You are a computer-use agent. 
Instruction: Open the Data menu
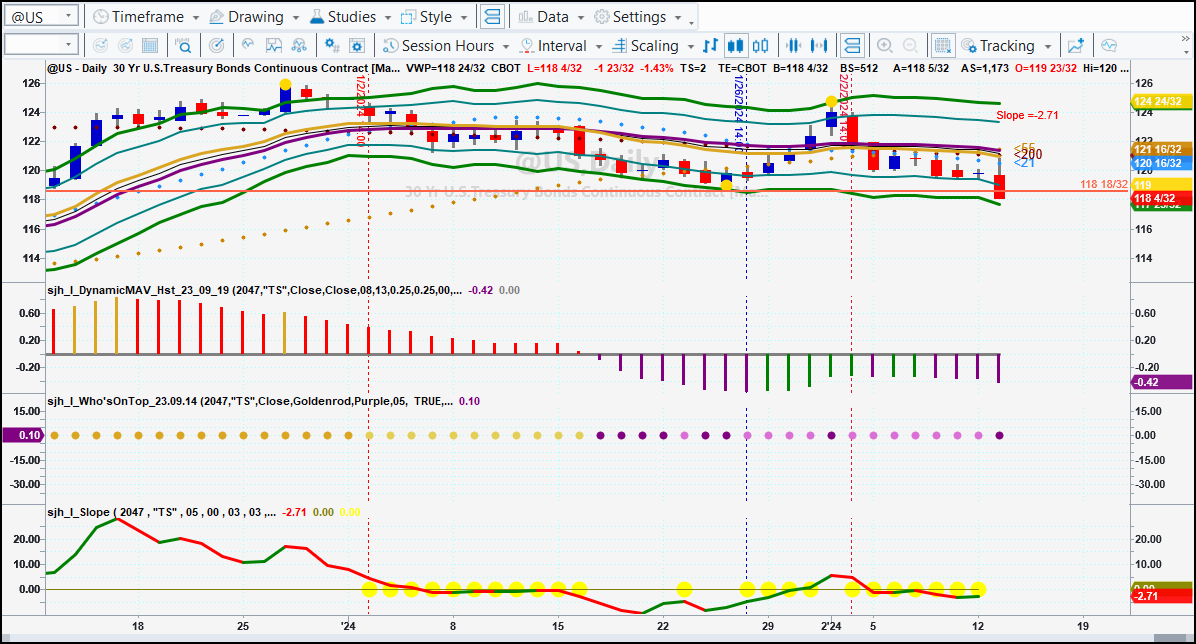(x=551, y=16)
